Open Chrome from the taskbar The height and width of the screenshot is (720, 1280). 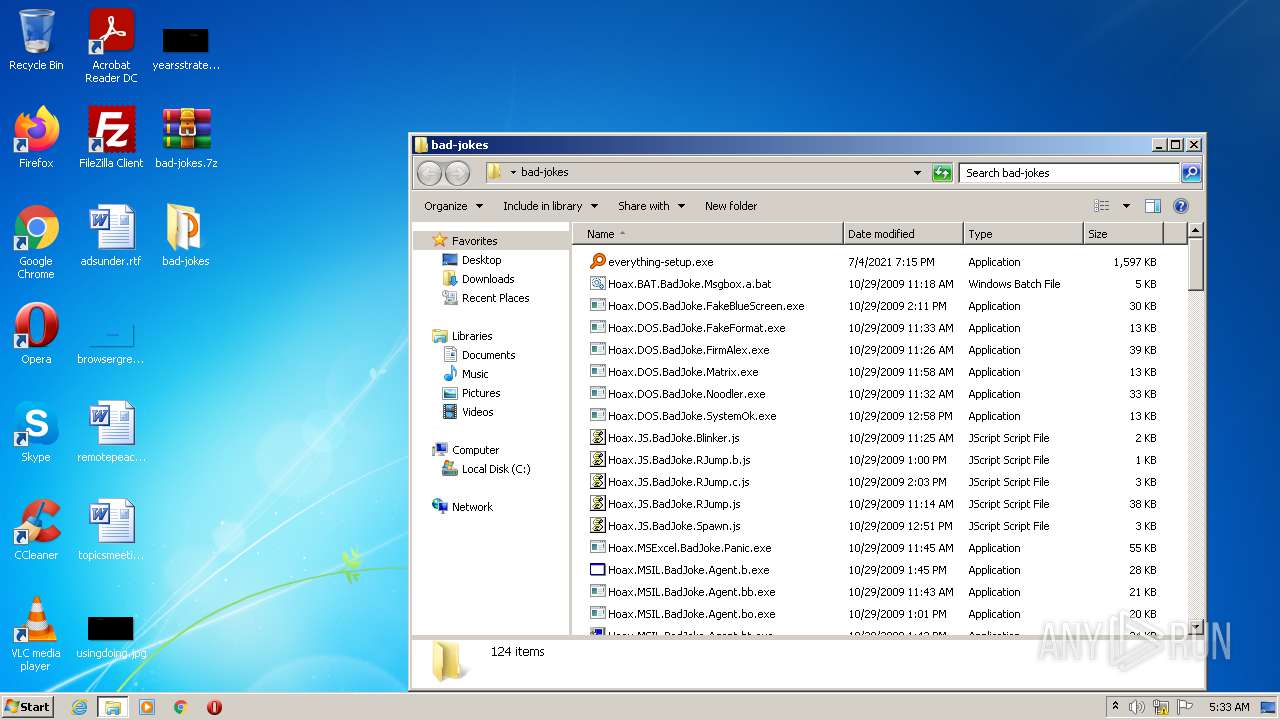180,707
